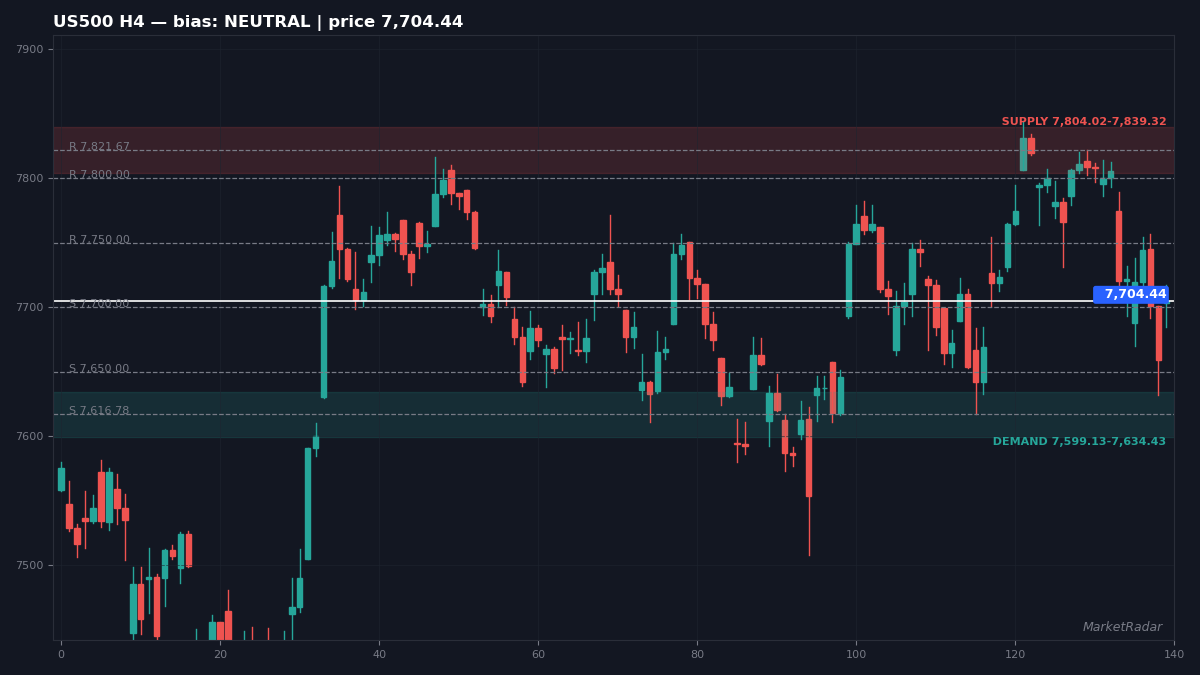Select the DEMAND 7,599.13-7,634.43 label
1200x675 pixels.
(1079, 442)
